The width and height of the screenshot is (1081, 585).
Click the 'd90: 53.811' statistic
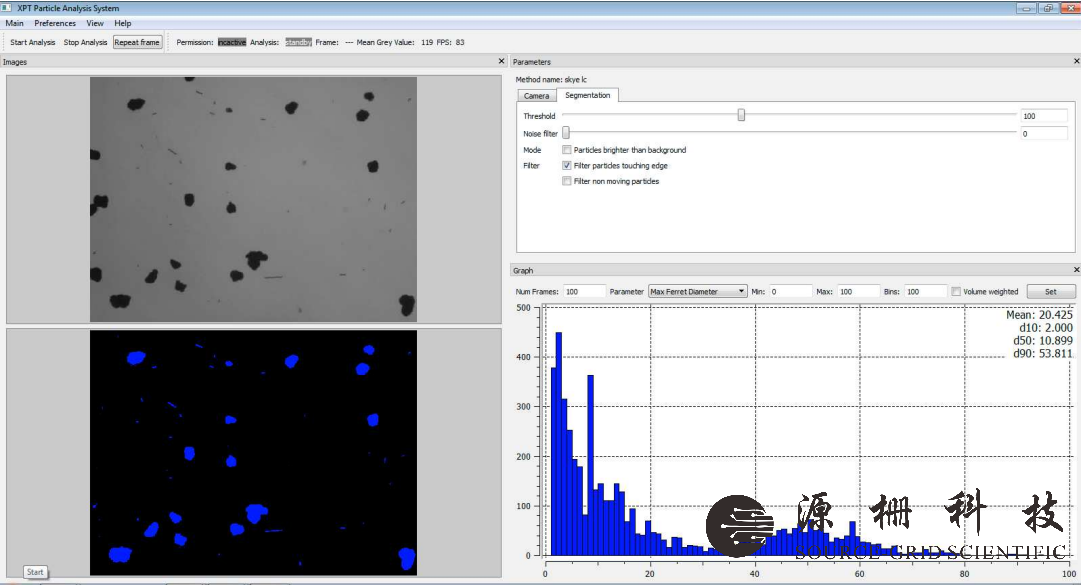1043,354
